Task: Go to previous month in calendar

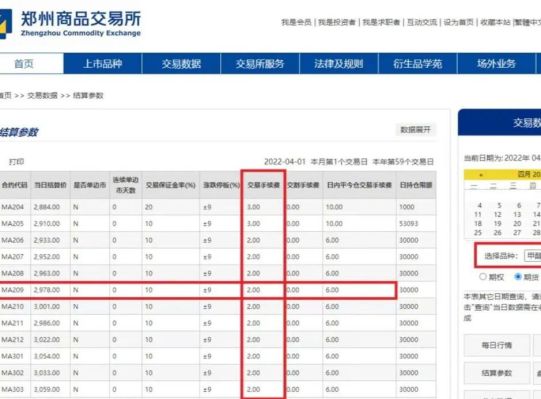Action: pos(481,175)
